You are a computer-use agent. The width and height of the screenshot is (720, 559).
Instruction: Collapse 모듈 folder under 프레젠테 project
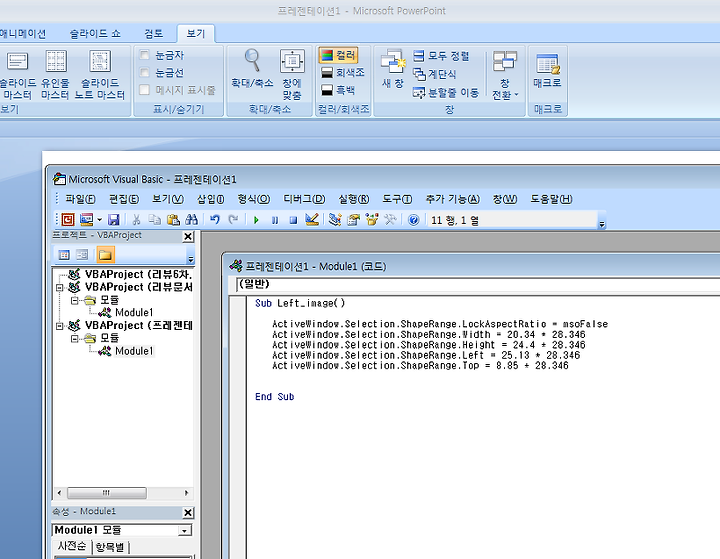[74, 339]
